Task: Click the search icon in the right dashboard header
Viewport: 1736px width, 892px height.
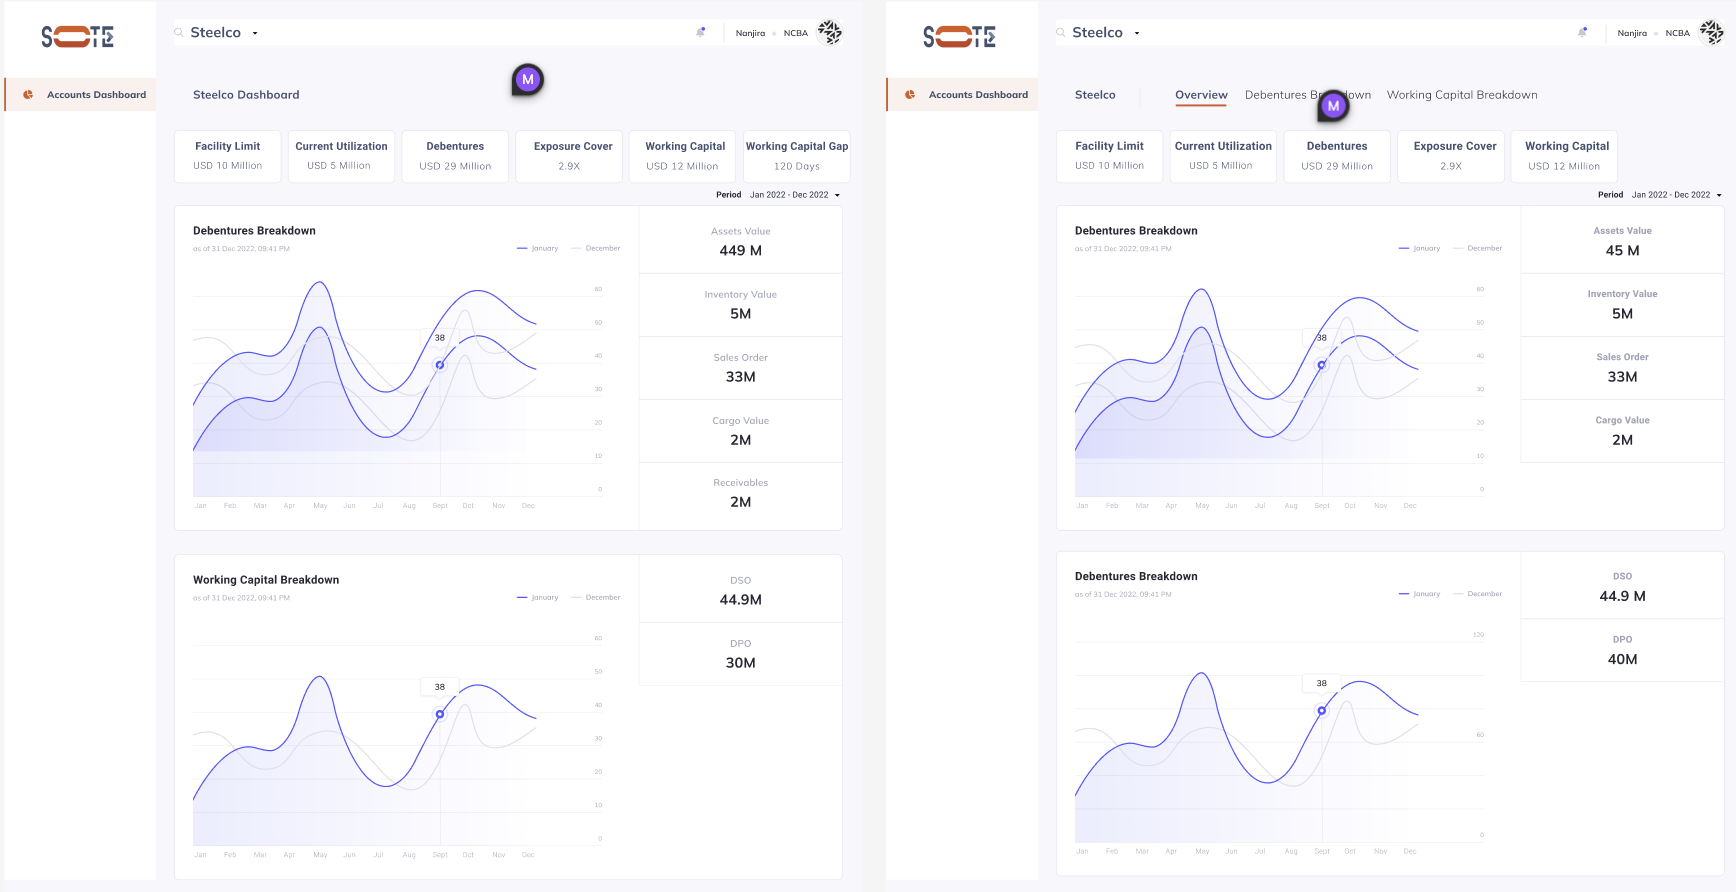Action: pyautogui.click(x=1061, y=33)
